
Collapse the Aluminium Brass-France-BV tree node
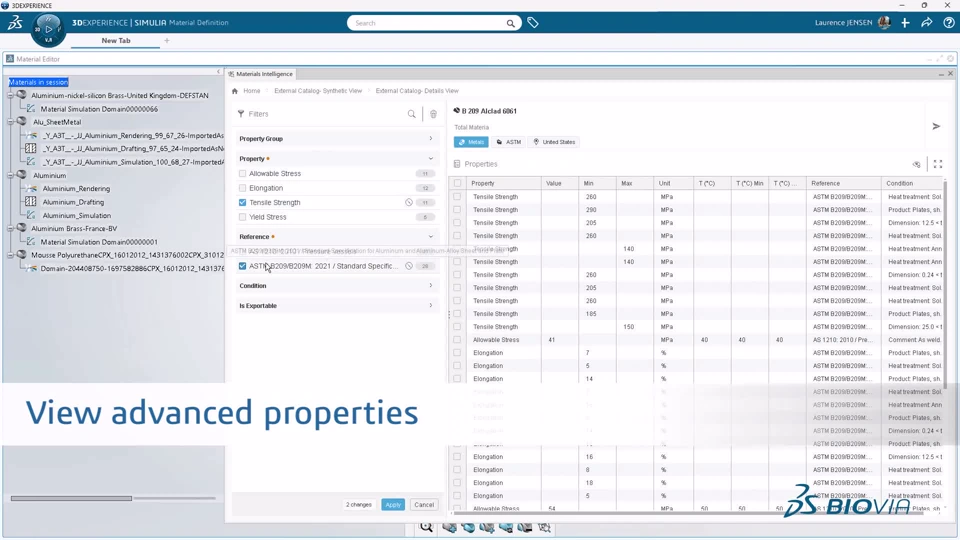[10, 228]
